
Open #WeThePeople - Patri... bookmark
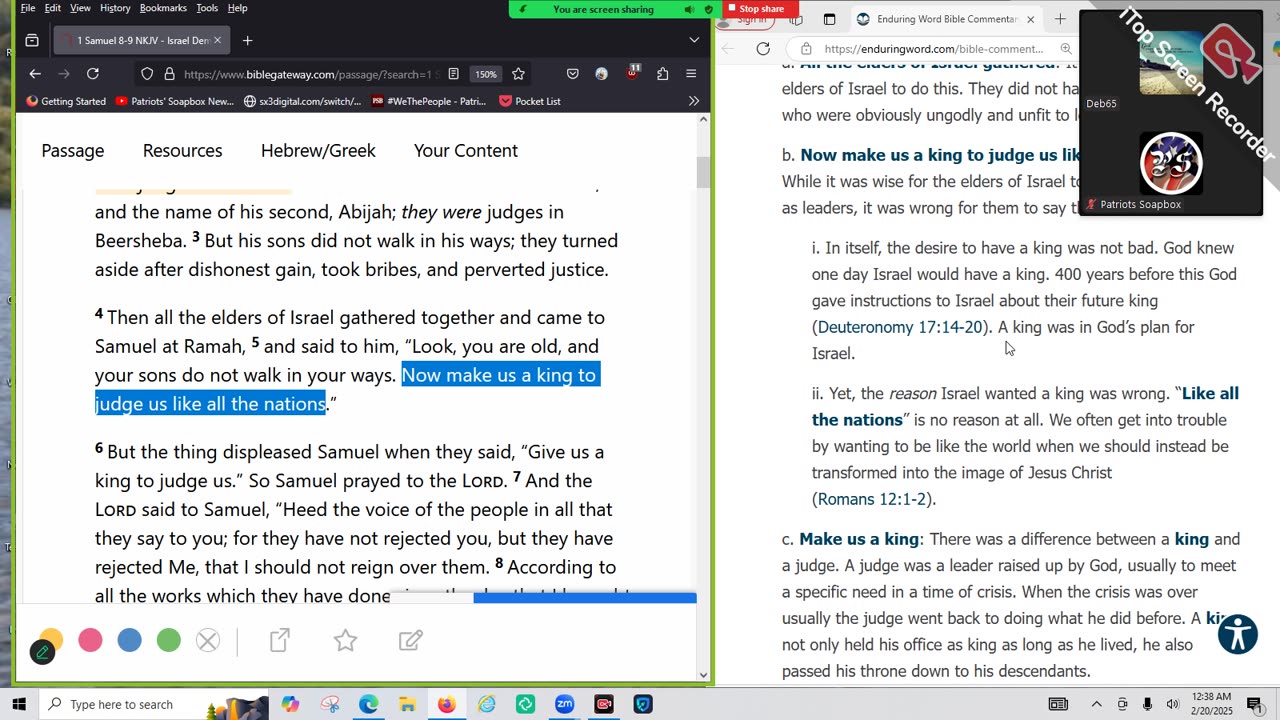(429, 101)
